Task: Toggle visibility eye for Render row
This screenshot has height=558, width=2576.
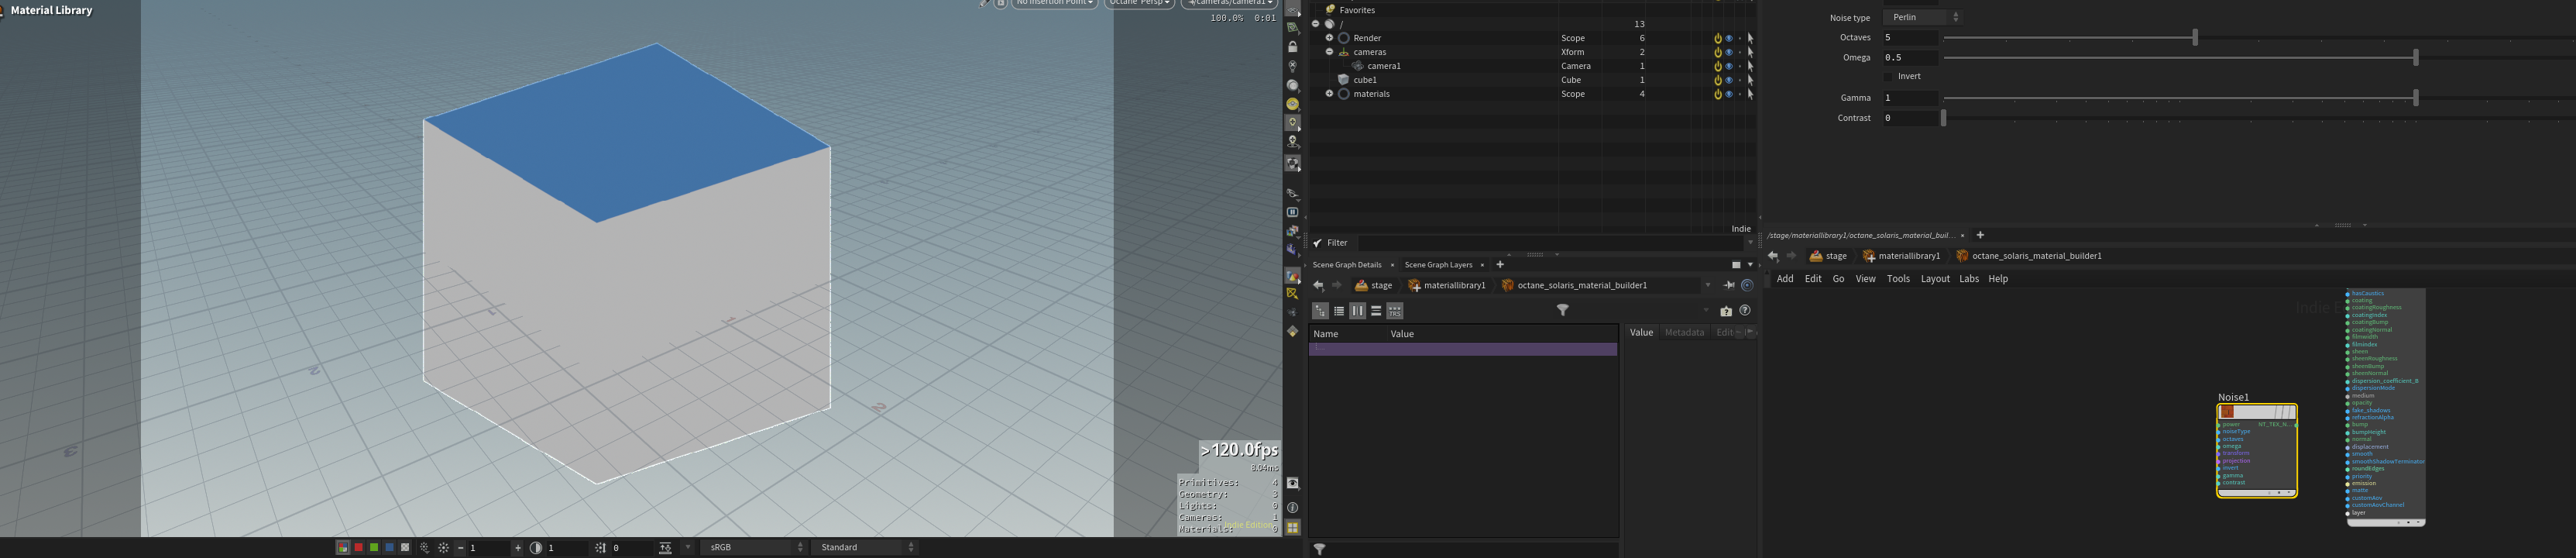Action: [x=1729, y=38]
